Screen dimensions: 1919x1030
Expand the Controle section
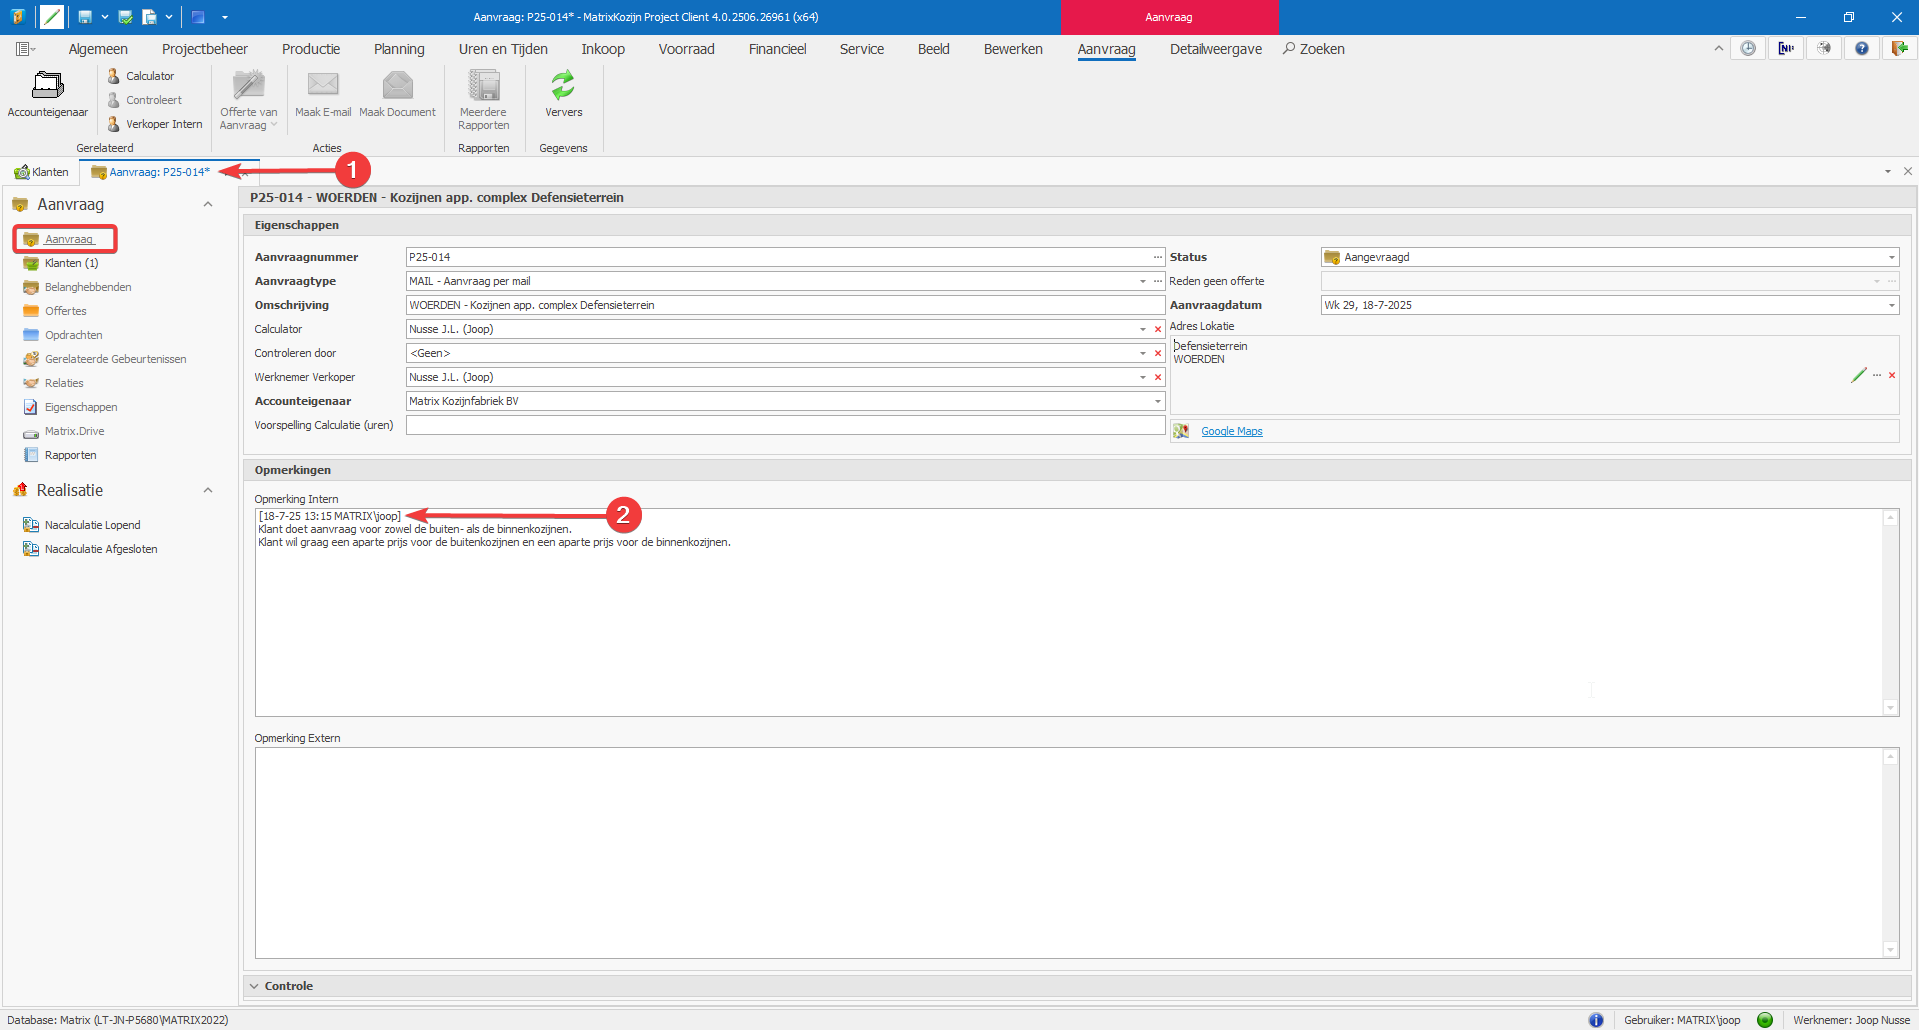253,986
